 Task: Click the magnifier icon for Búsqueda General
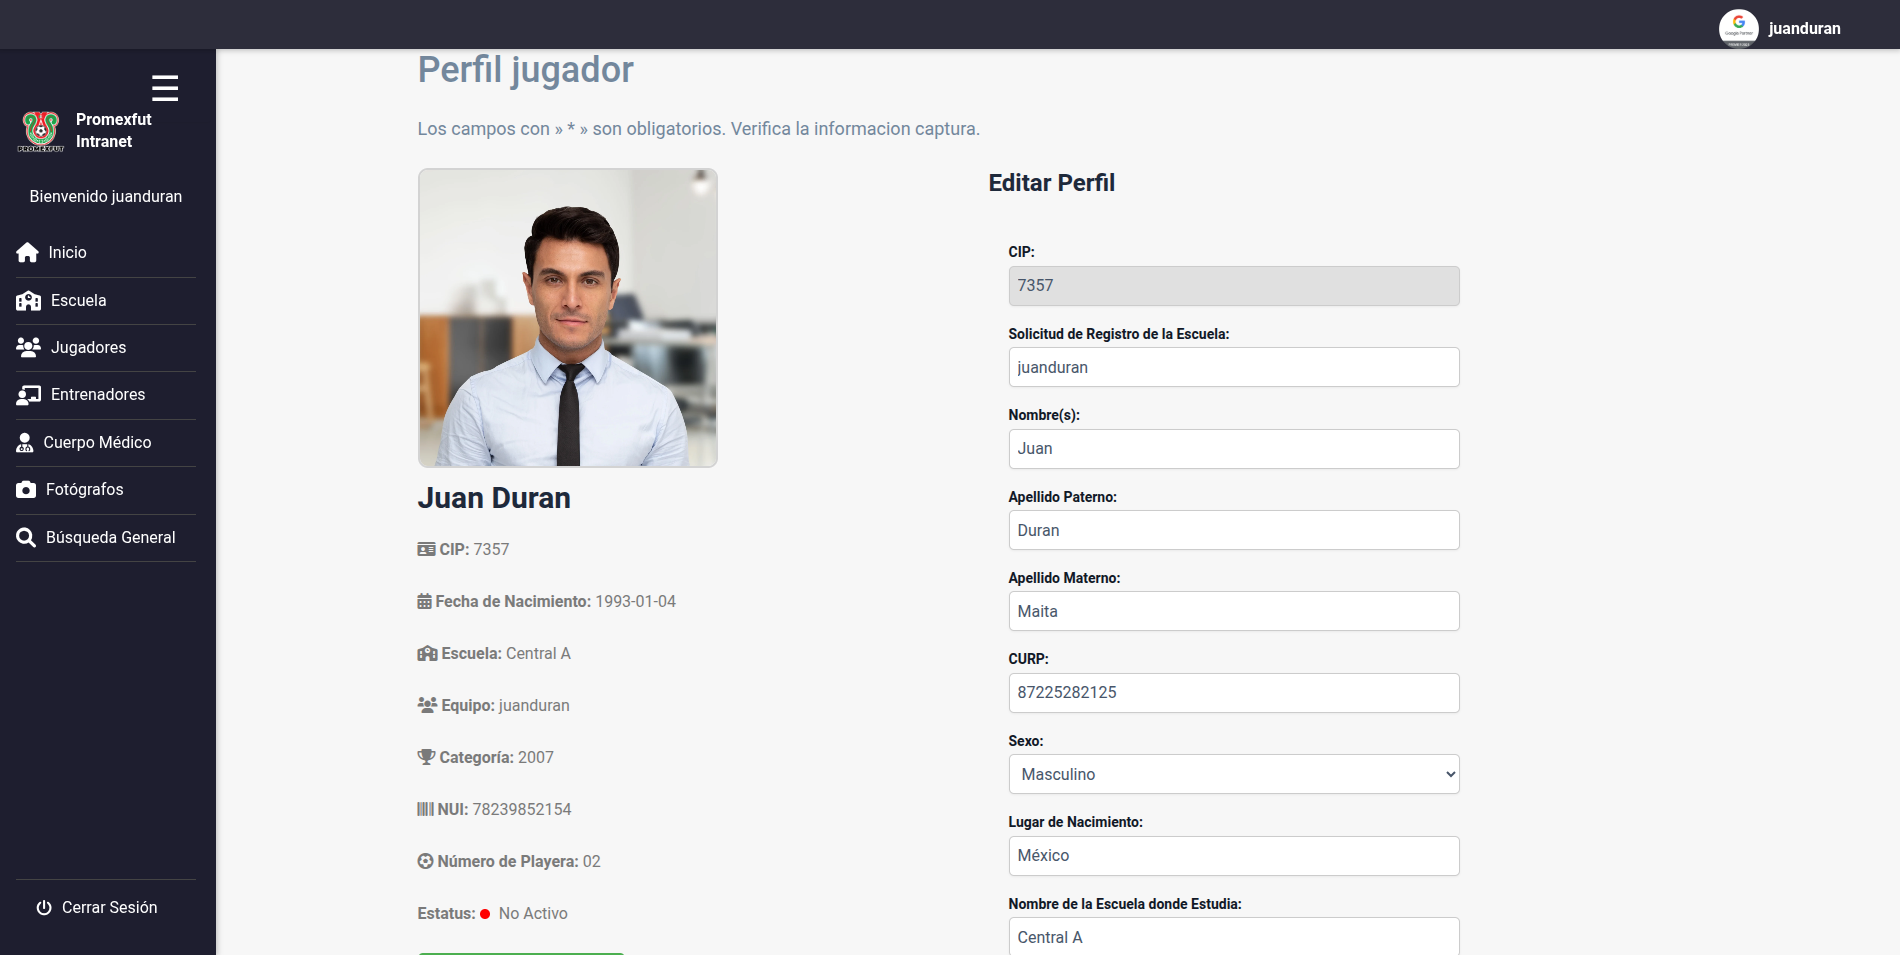click(x=27, y=537)
